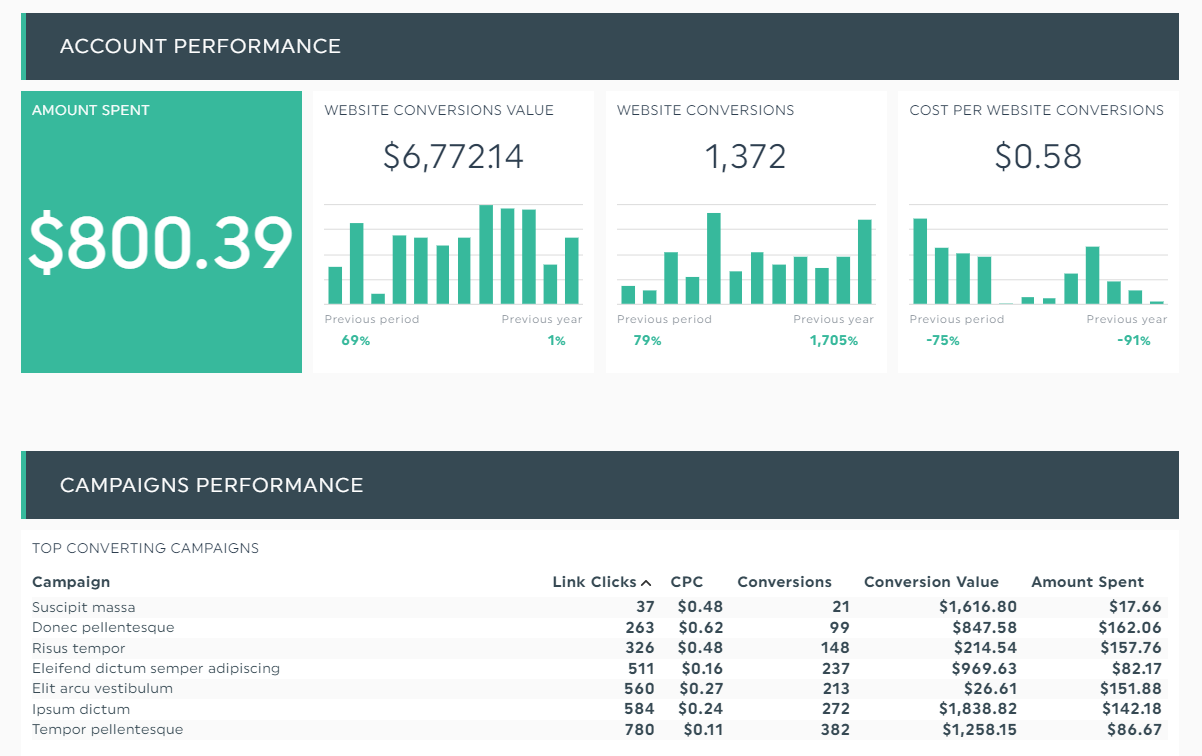This screenshot has height=756, width=1202.
Task: Click the CPC column header
Action: [689, 582]
